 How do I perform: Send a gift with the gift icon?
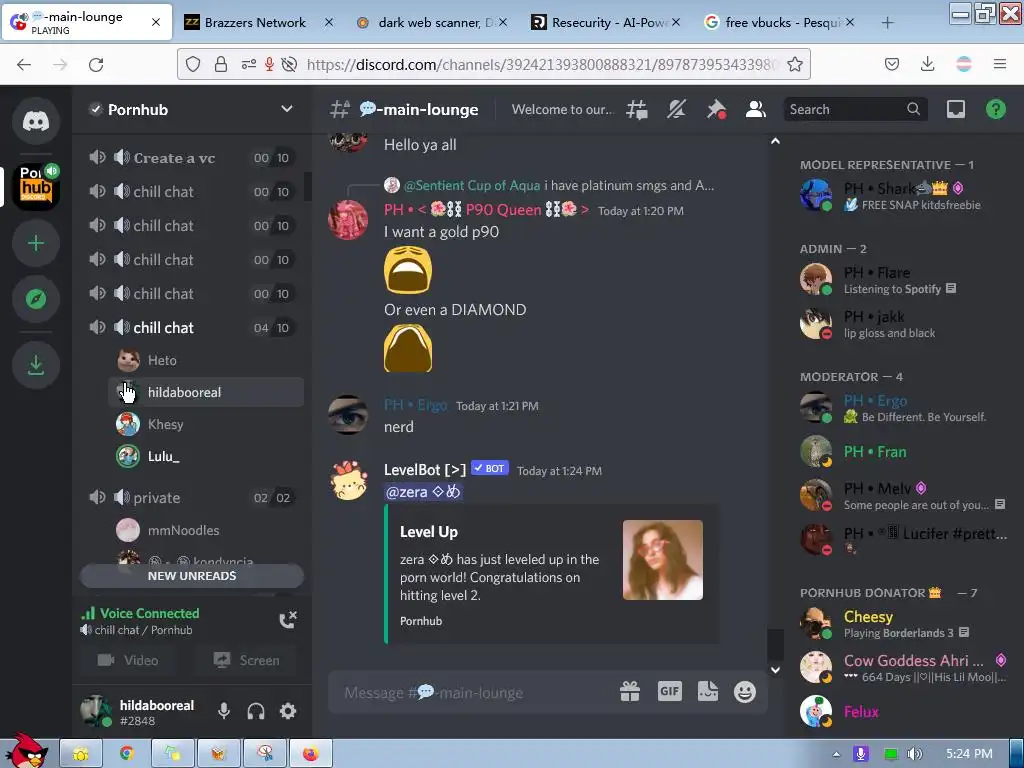click(x=630, y=692)
